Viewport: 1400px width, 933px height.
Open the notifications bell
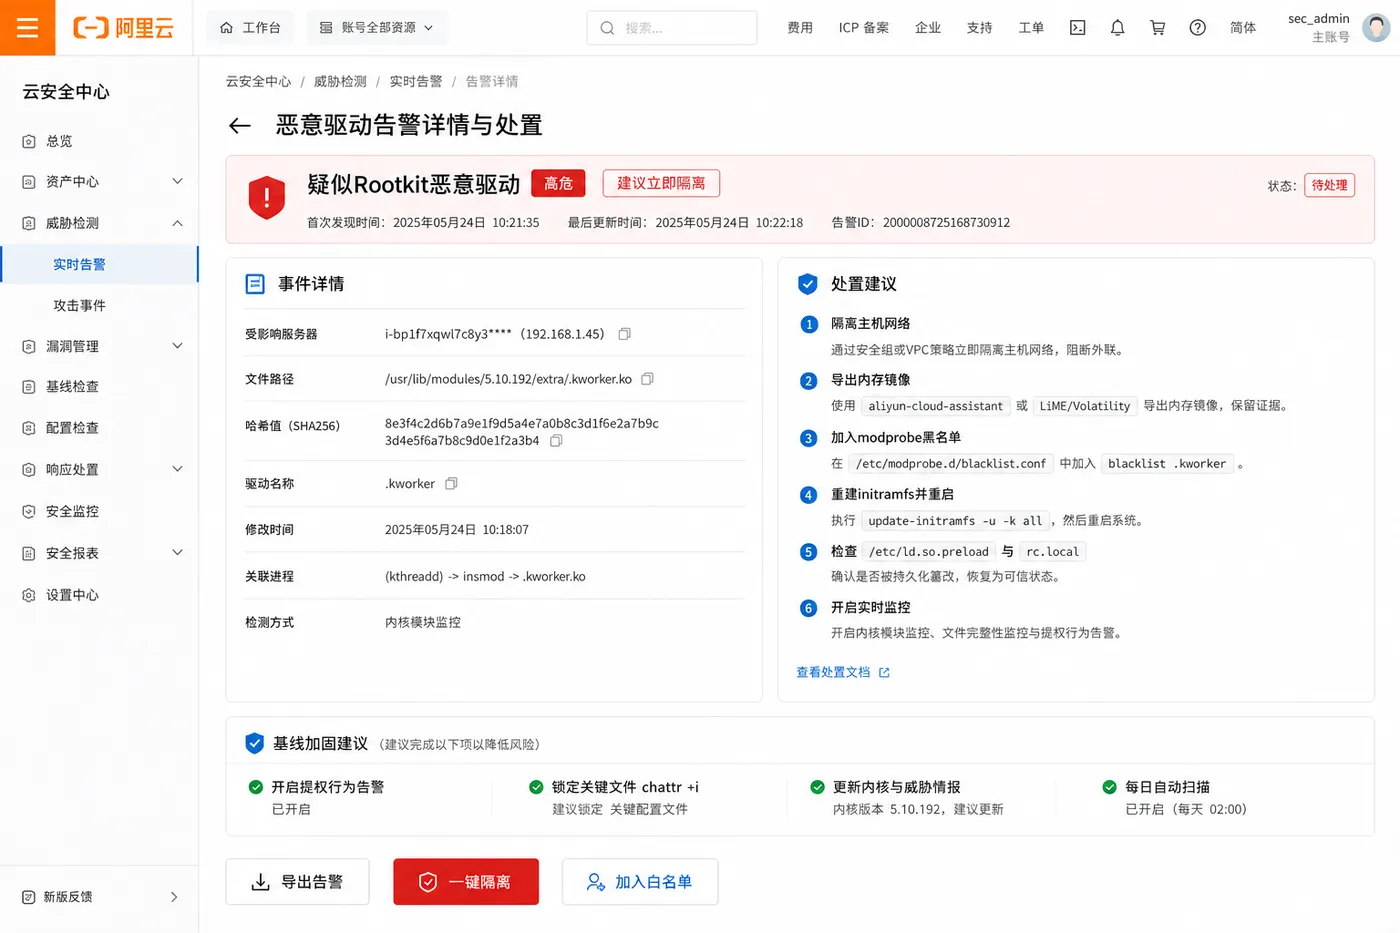pyautogui.click(x=1117, y=28)
